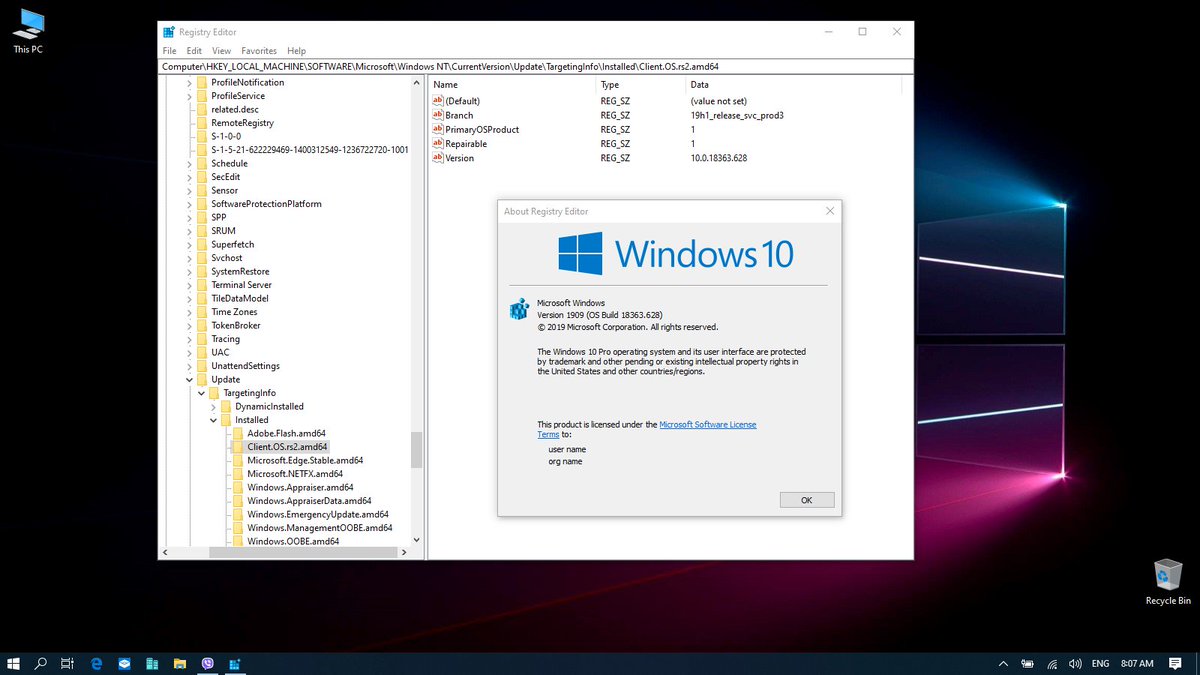
Task: Select the 19h1_release_svc_prod3 data value
Action: click(x=736, y=116)
